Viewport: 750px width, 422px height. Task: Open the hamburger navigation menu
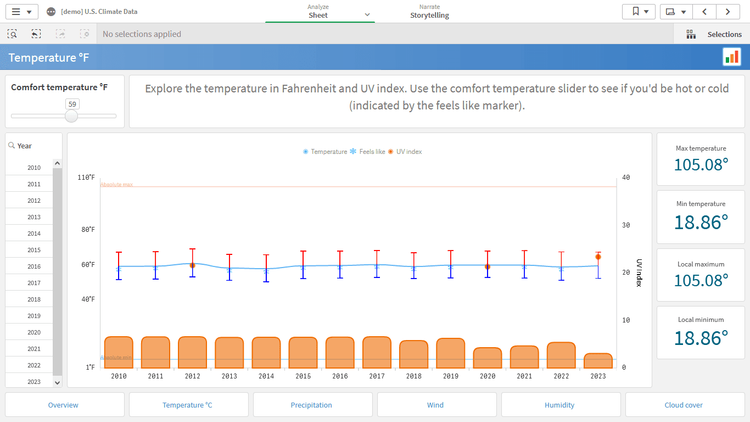[22, 12]
